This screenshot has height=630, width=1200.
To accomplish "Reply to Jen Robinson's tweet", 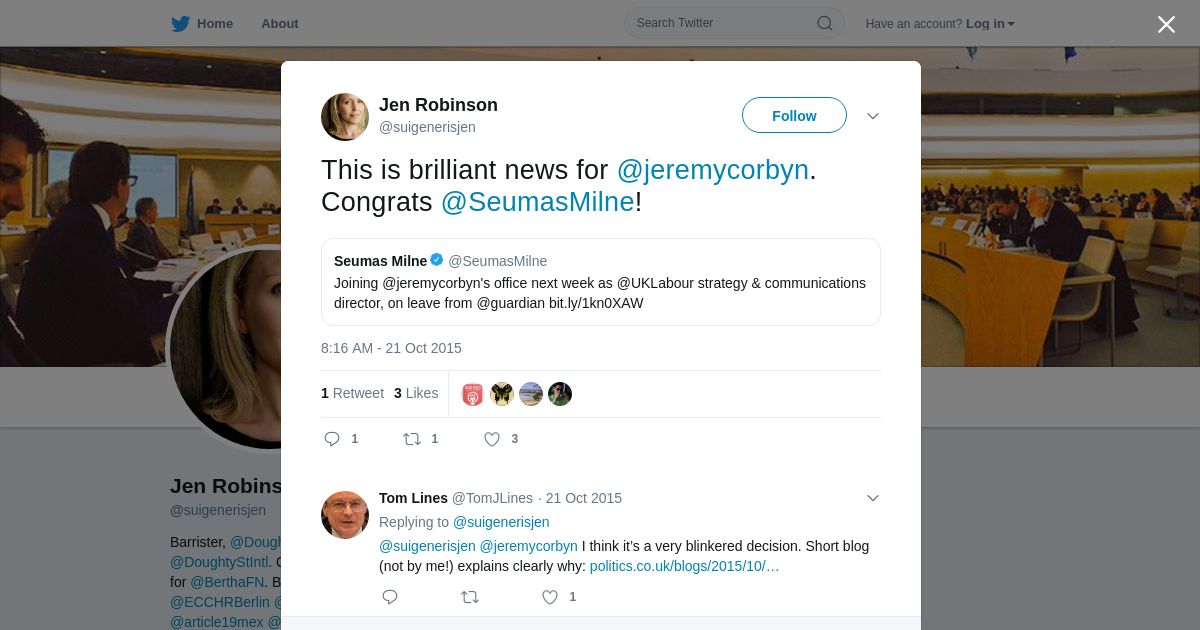I will [333, 439].
